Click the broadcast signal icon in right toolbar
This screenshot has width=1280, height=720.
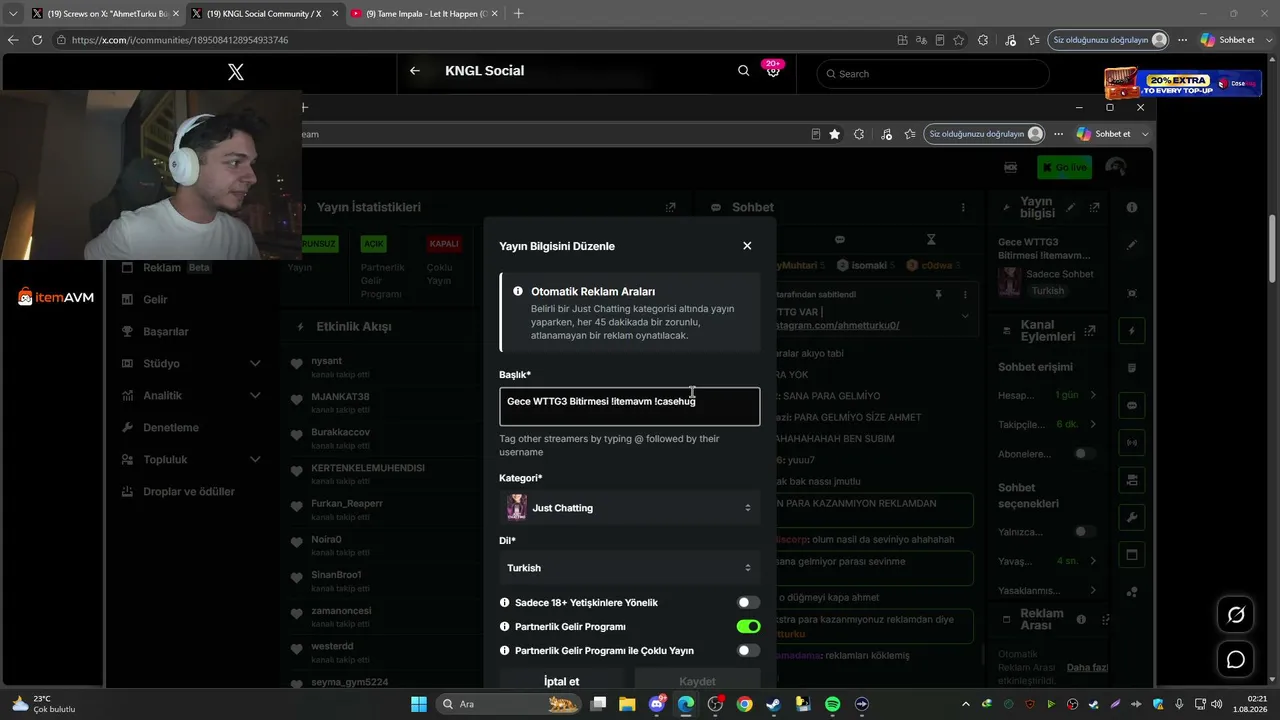tap(1132, 442)
